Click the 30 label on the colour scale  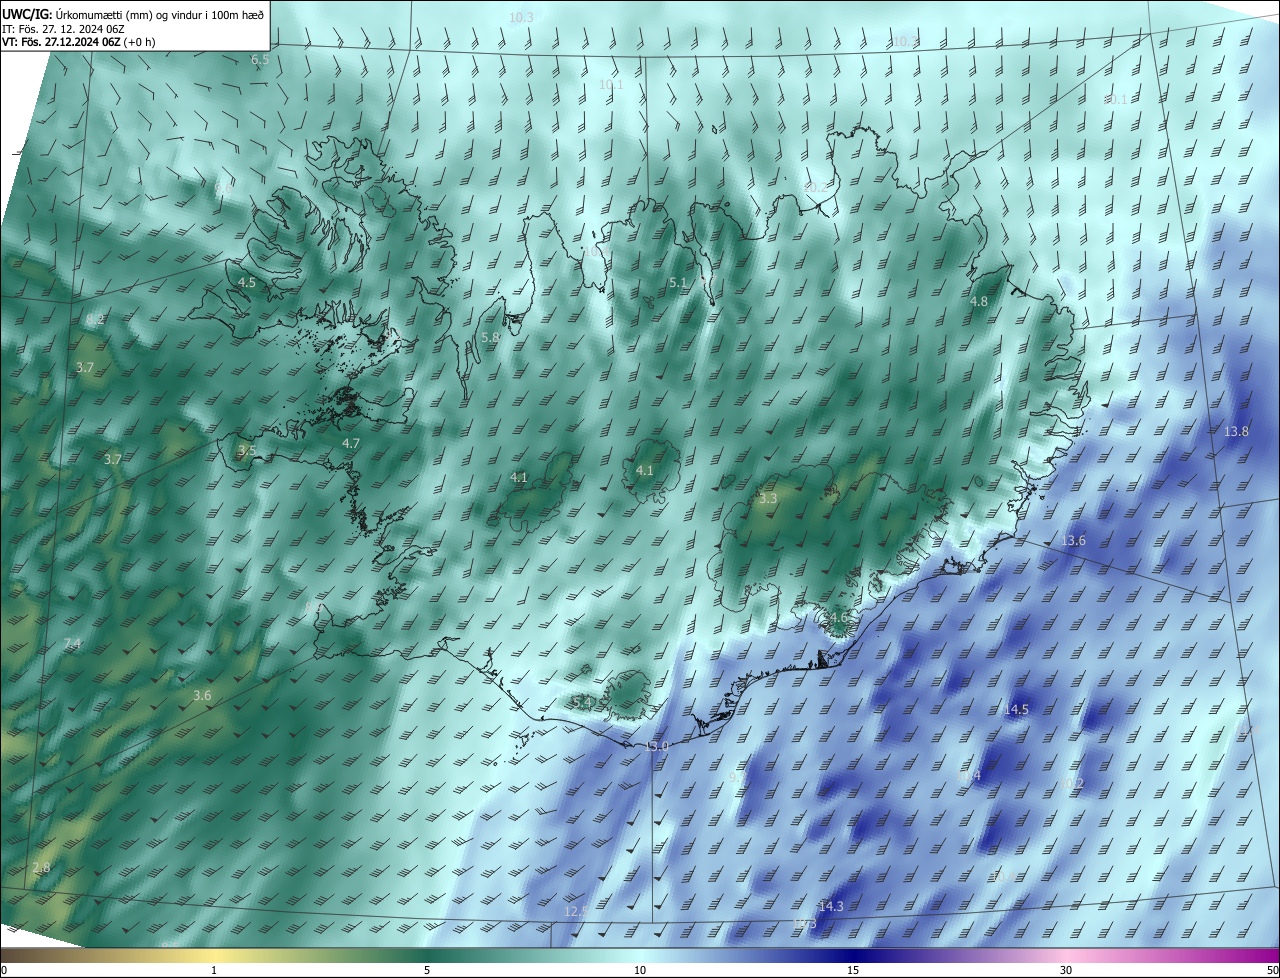pyautogui.click(x=1066, y=970)
